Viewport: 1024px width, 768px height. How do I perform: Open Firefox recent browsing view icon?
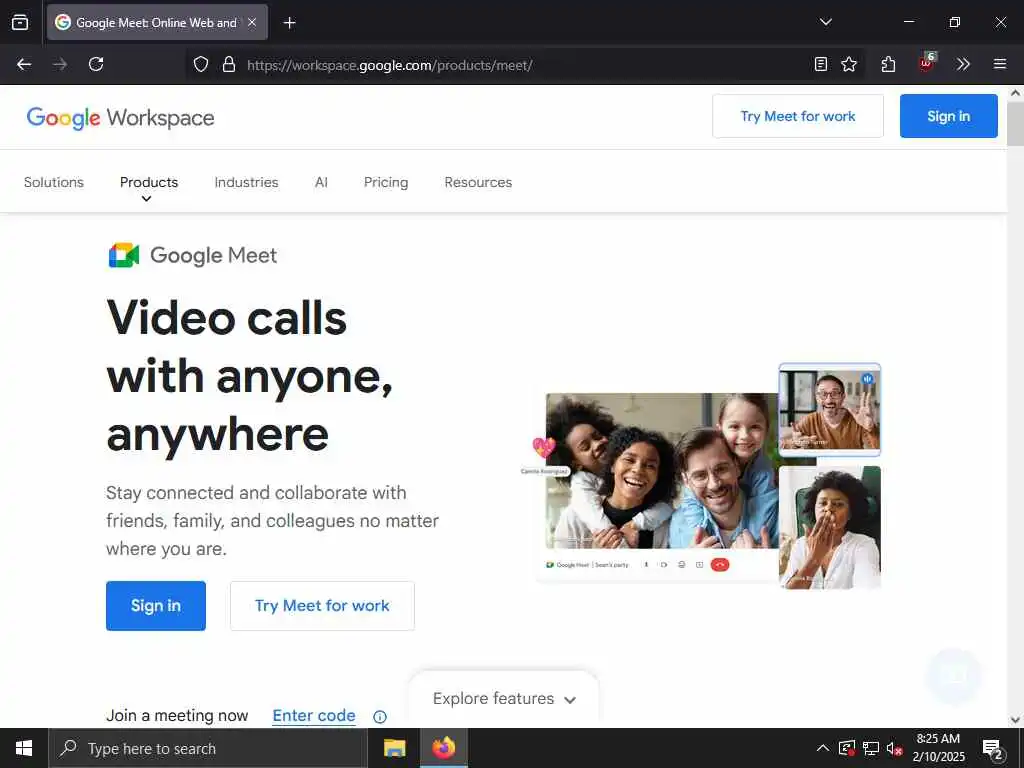pyautogui.click(x=20, y=22)
